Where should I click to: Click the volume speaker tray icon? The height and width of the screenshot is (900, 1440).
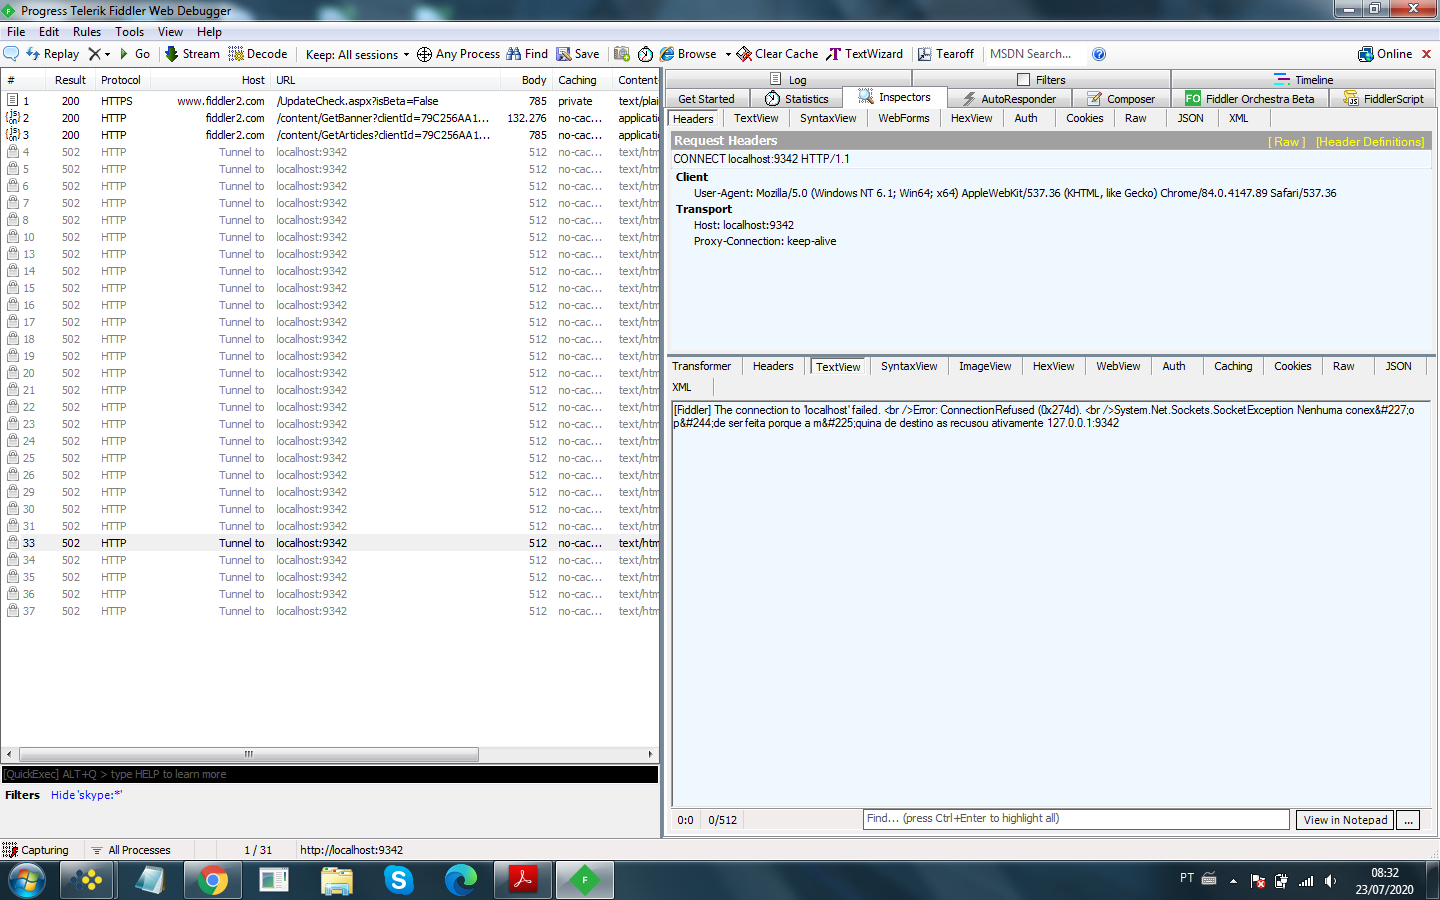(x=1330, y=881)
